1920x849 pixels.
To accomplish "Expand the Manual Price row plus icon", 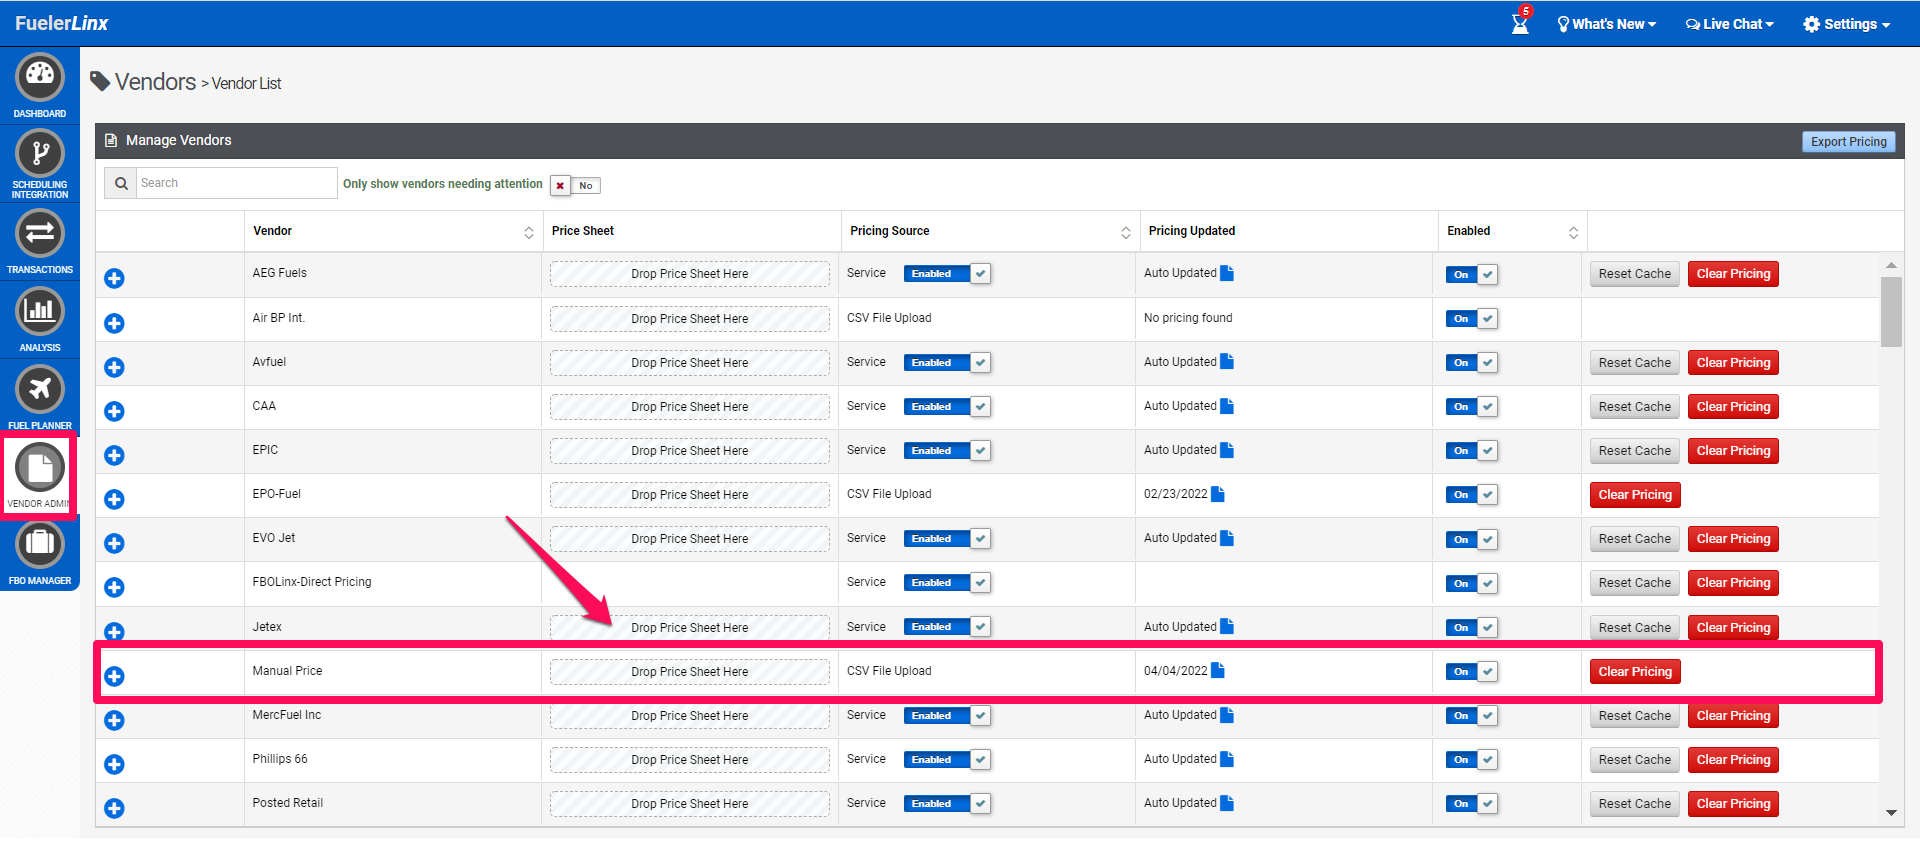I will coord(114,676).
